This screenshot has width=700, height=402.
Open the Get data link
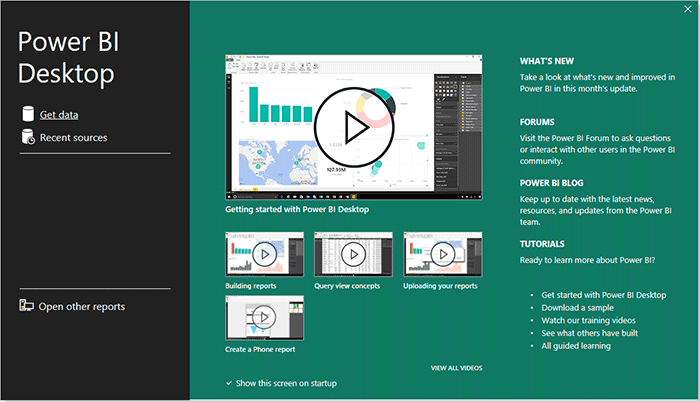[x=59, y=115]
